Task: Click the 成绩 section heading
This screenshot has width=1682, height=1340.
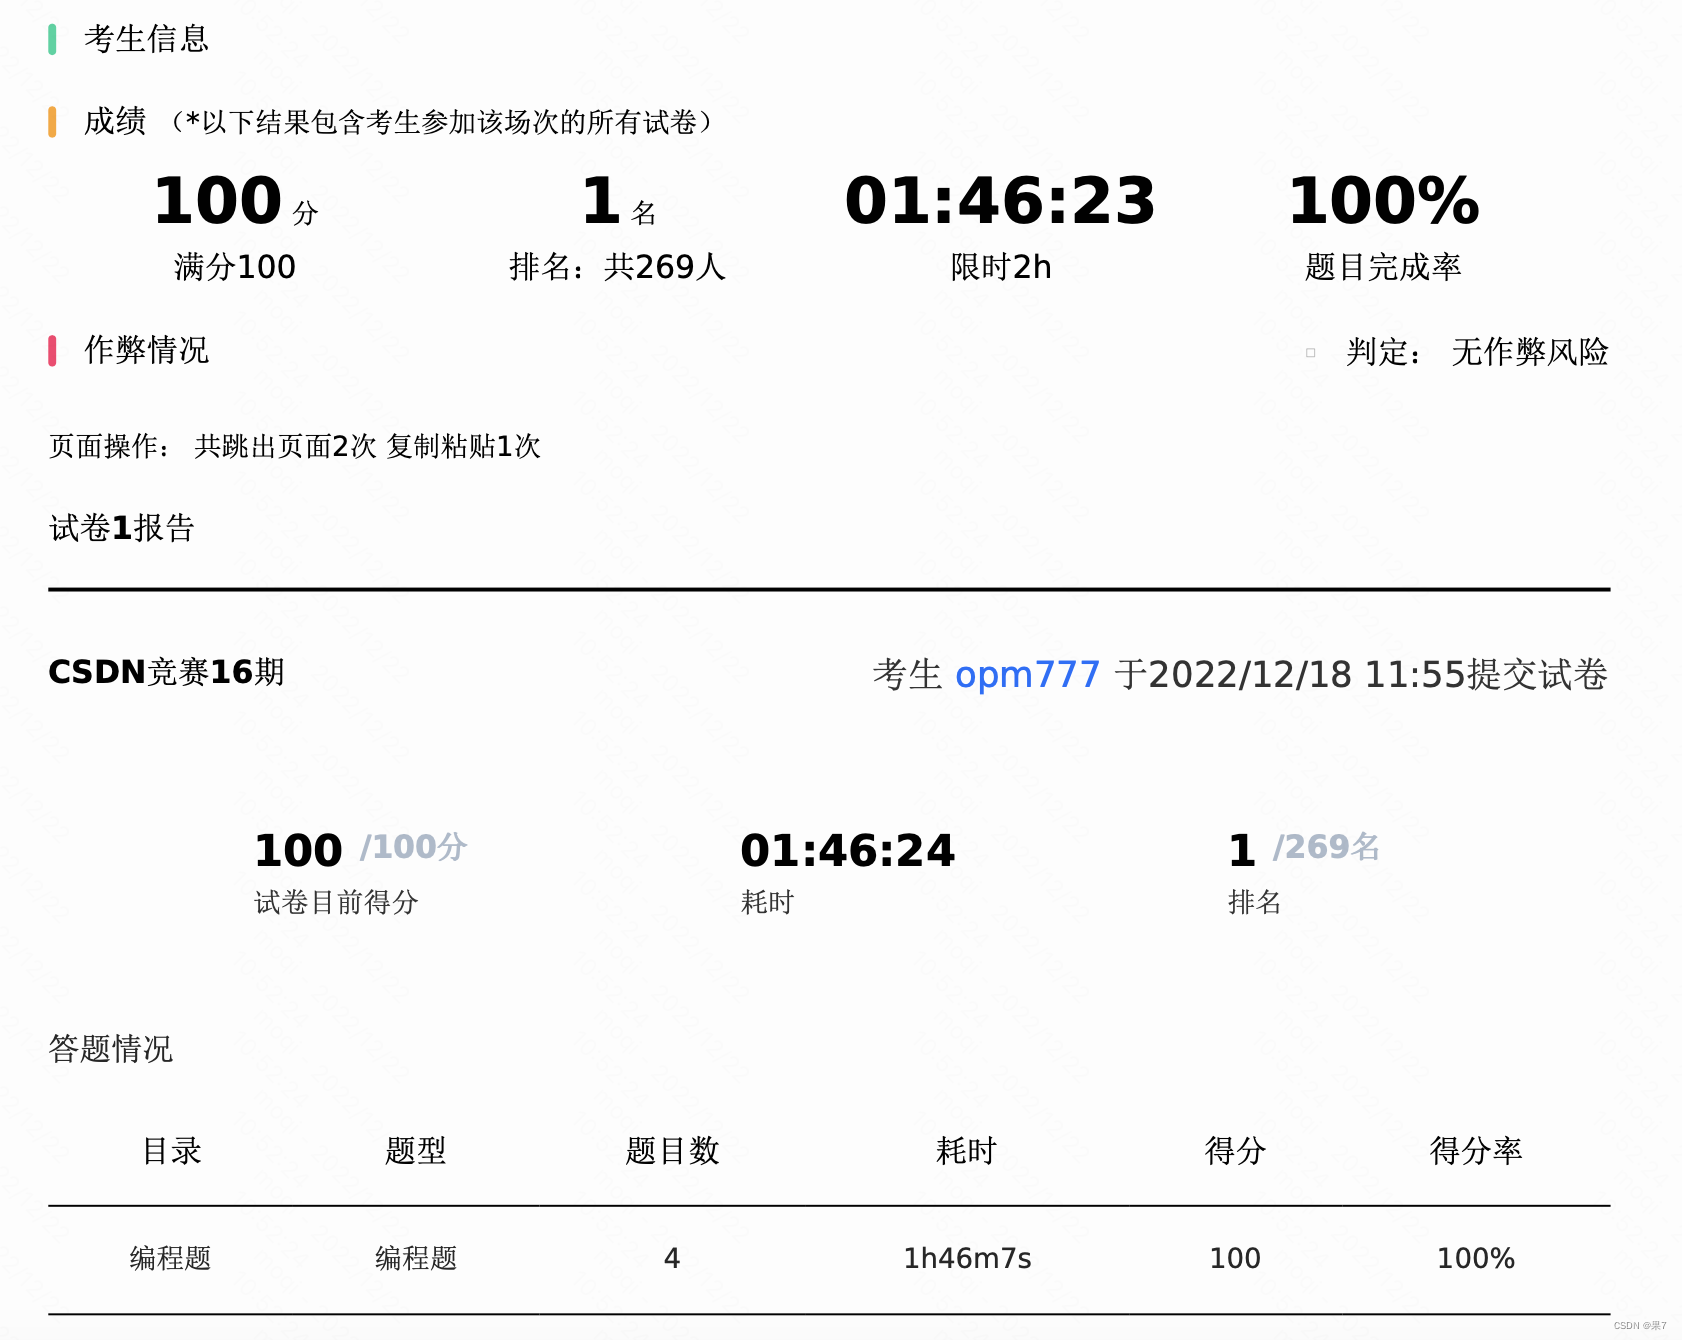Action: [x=115, y=122]
